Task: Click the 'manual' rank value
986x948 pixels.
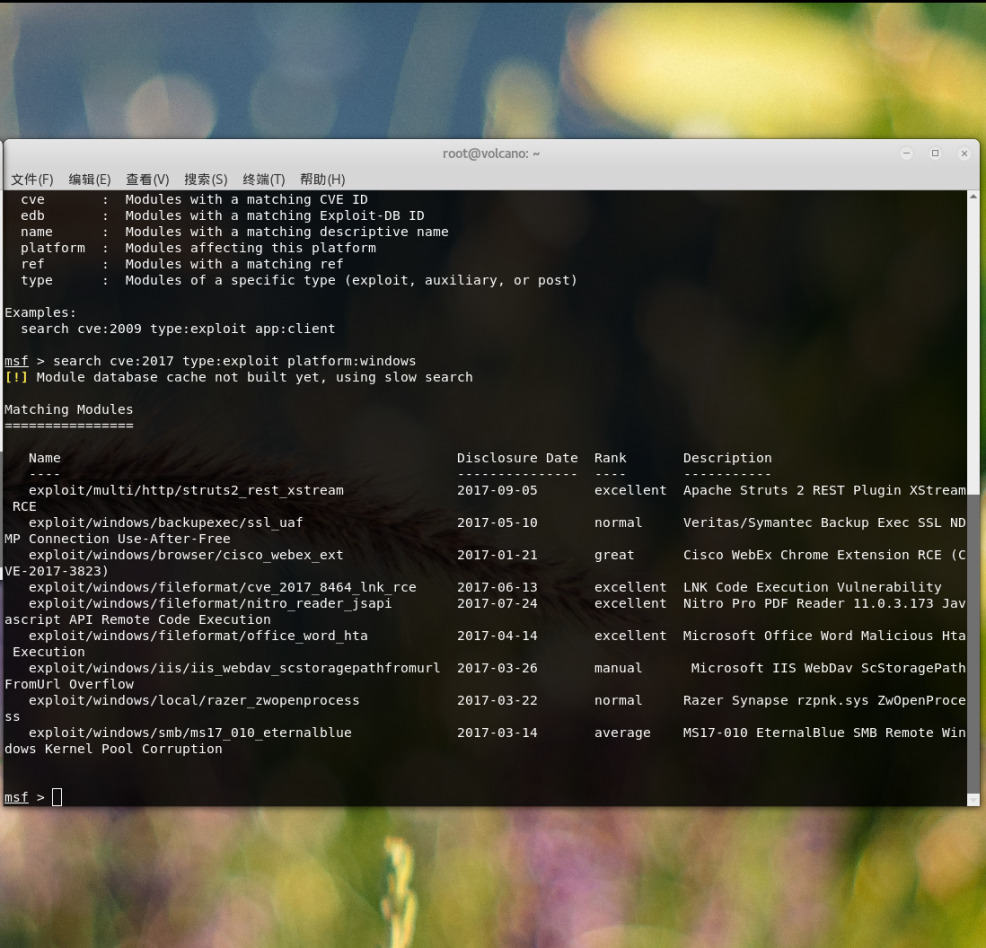Action: click(x=618, y=668)
